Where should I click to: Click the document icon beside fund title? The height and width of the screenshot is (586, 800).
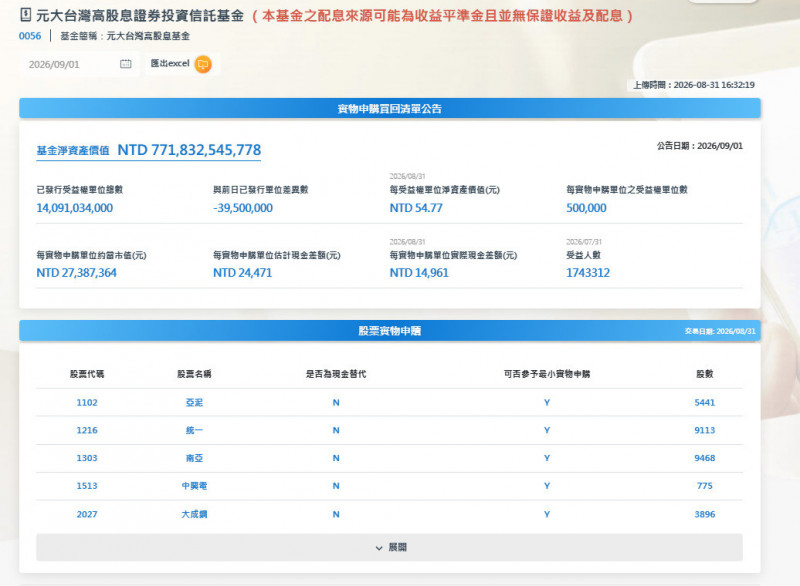coord(26,15)
